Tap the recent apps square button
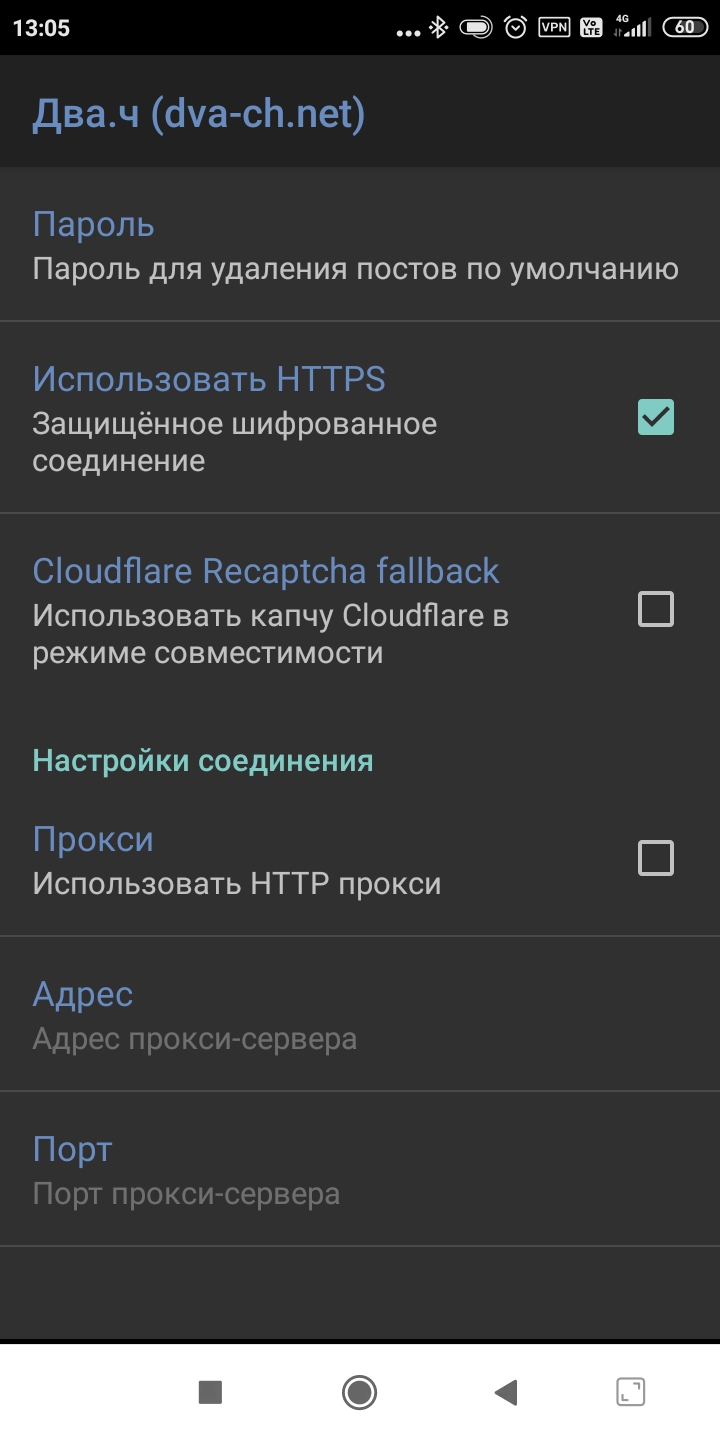Screen dimensions: 720x1440 [210, 1392]
